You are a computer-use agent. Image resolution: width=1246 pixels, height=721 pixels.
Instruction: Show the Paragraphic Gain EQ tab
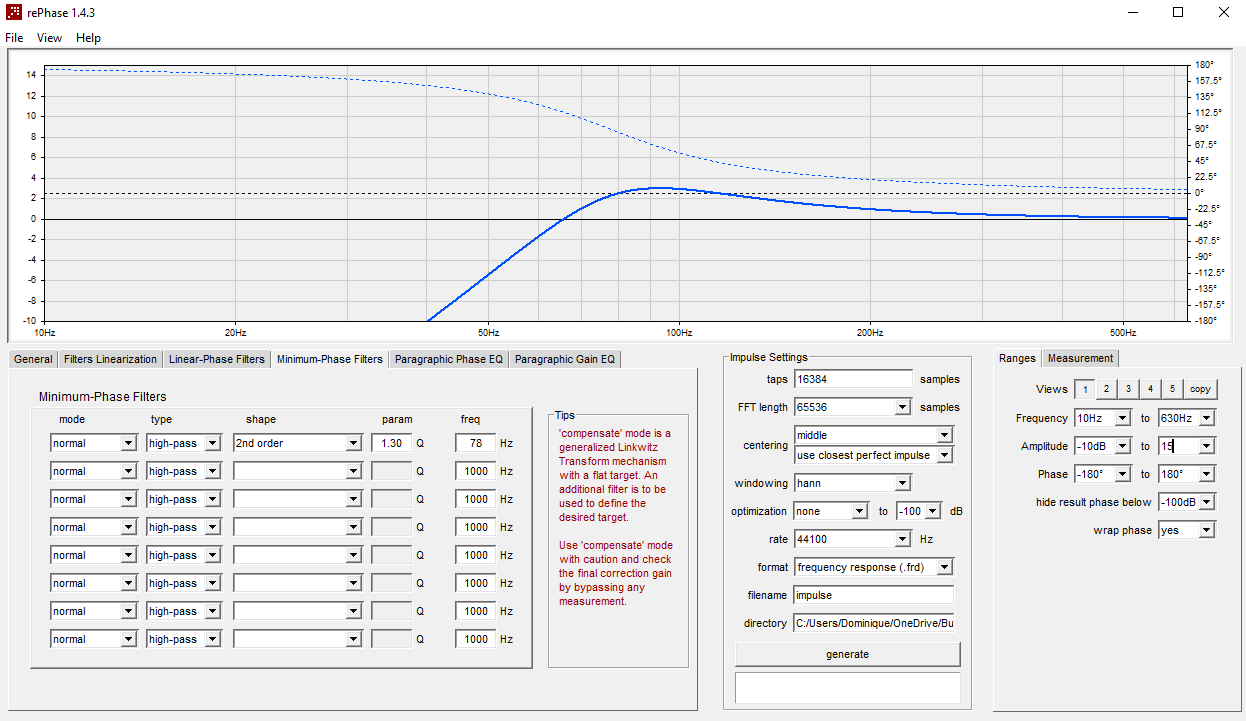(x=565, y=359)
